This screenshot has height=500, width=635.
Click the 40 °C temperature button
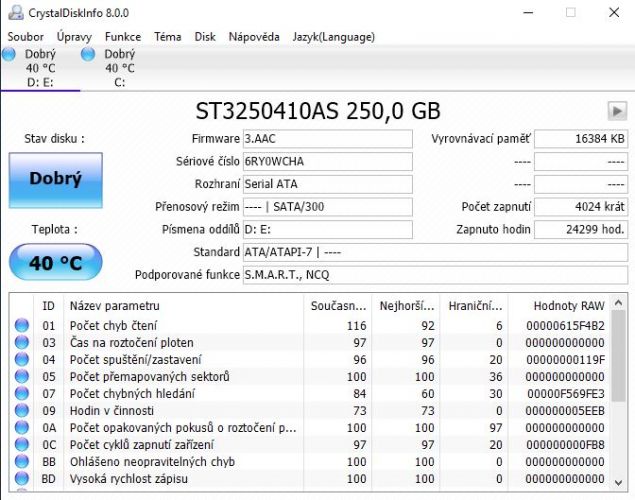coord(55,262)
